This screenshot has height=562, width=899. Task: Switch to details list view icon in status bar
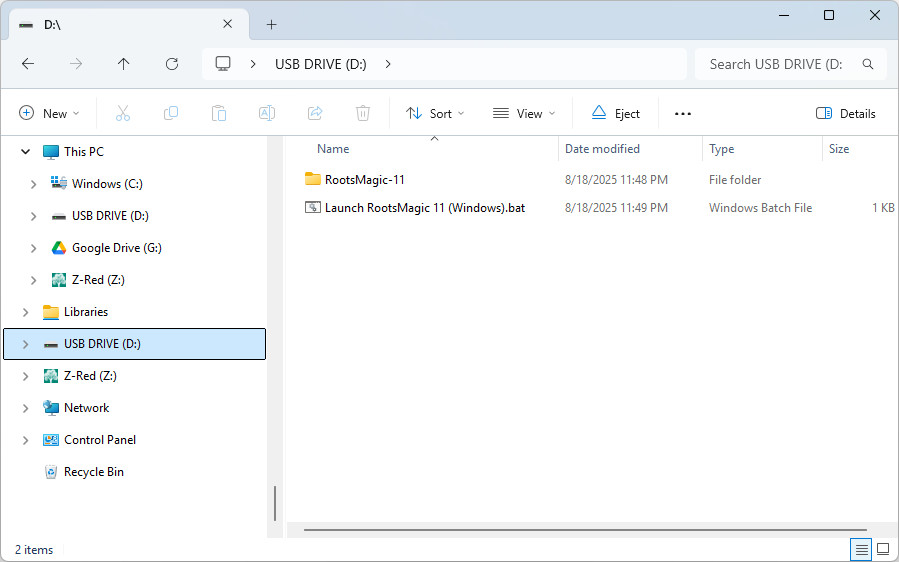click(862, 550)
